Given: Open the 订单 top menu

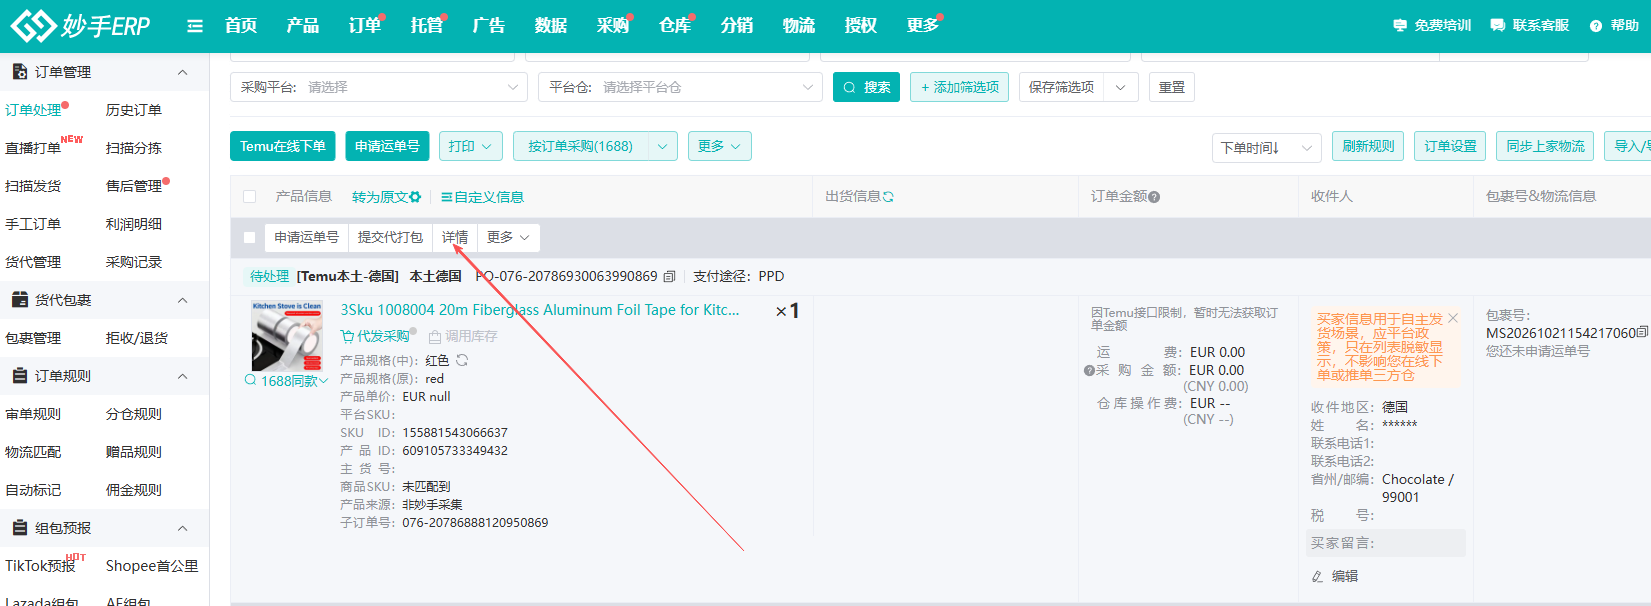Looking at the screenshot, I should 365,25.
